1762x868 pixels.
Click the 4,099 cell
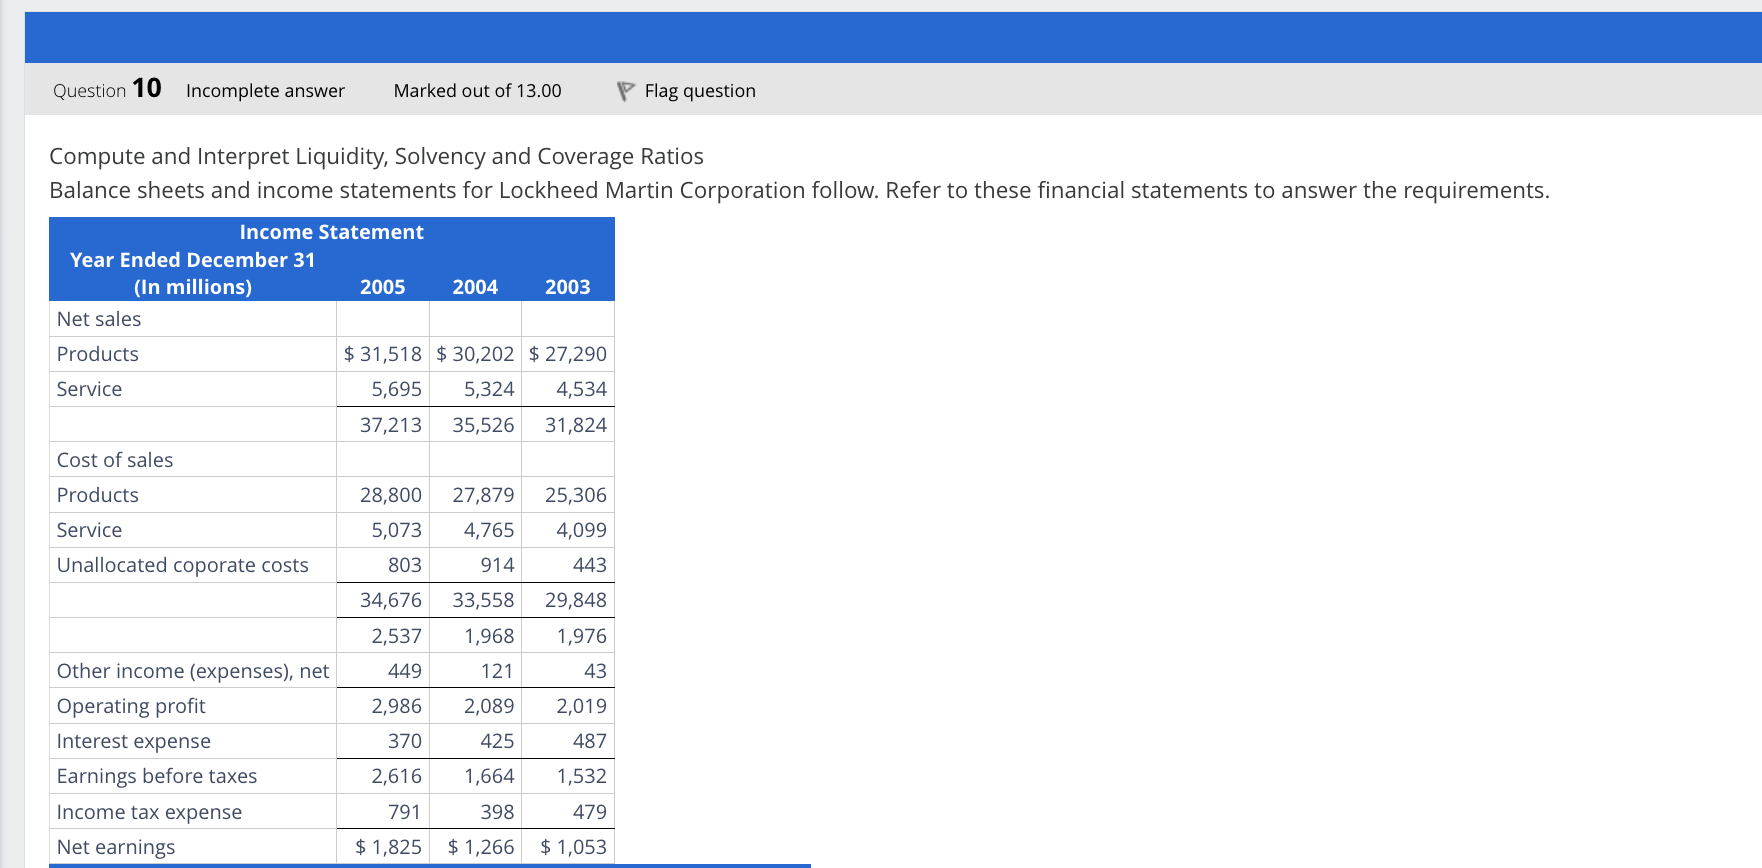568,530
